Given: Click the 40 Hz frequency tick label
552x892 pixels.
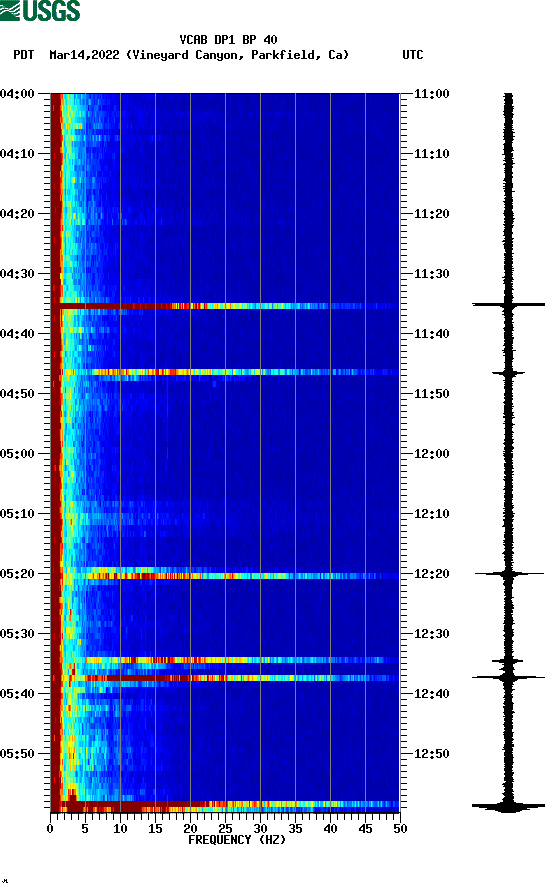Looking at the screenshot, I should 331,829.
